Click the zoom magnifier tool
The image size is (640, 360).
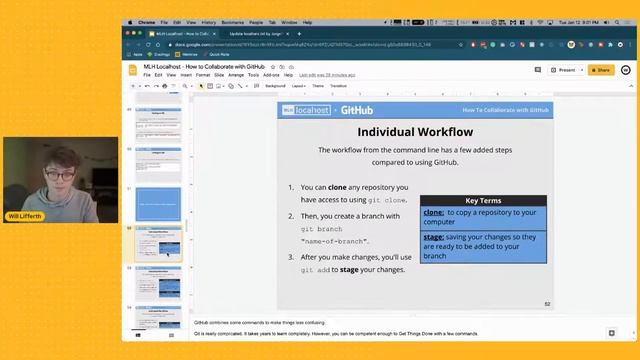point(185,86)
